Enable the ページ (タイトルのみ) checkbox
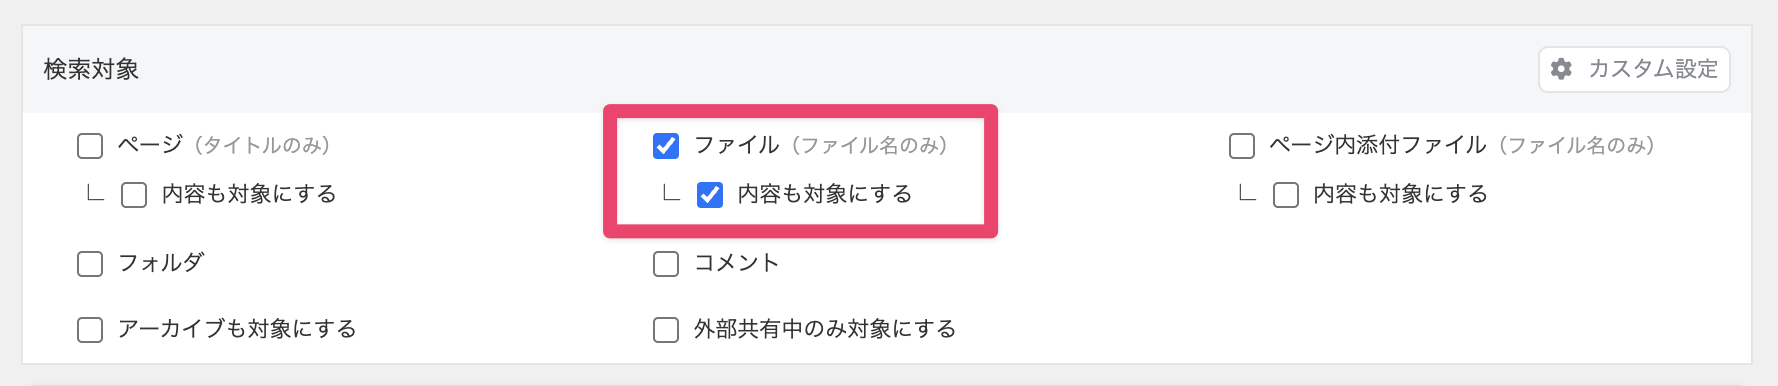 (x=90, y=146)
